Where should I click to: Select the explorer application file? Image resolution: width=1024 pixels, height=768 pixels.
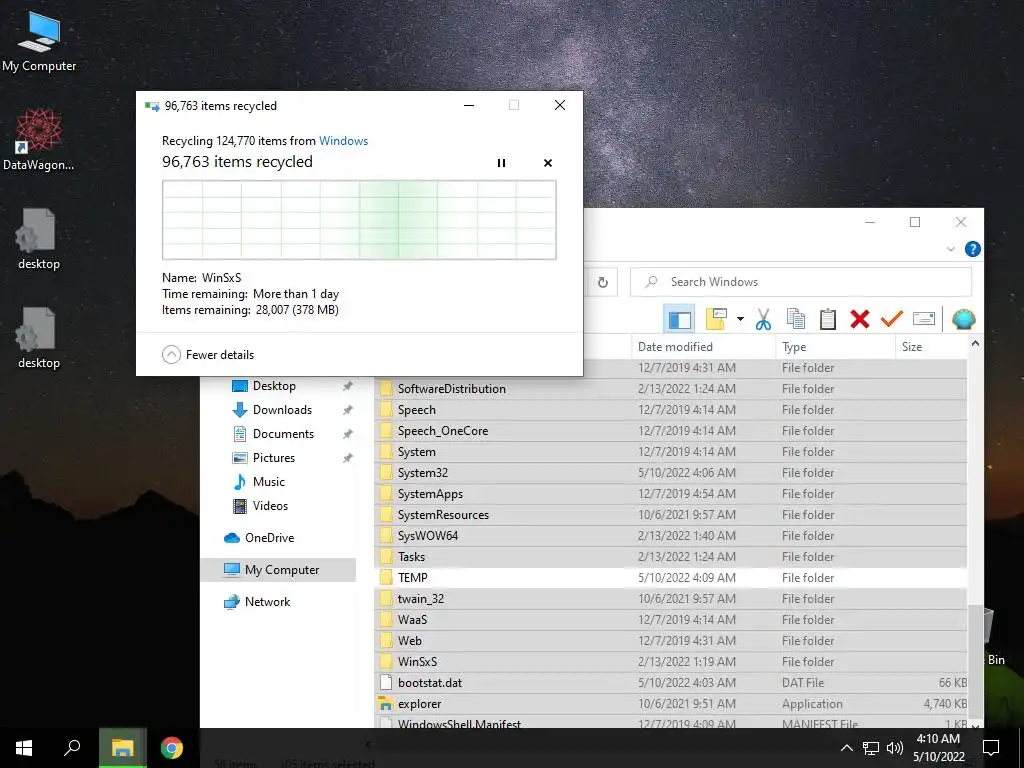(x=672, y=703)
